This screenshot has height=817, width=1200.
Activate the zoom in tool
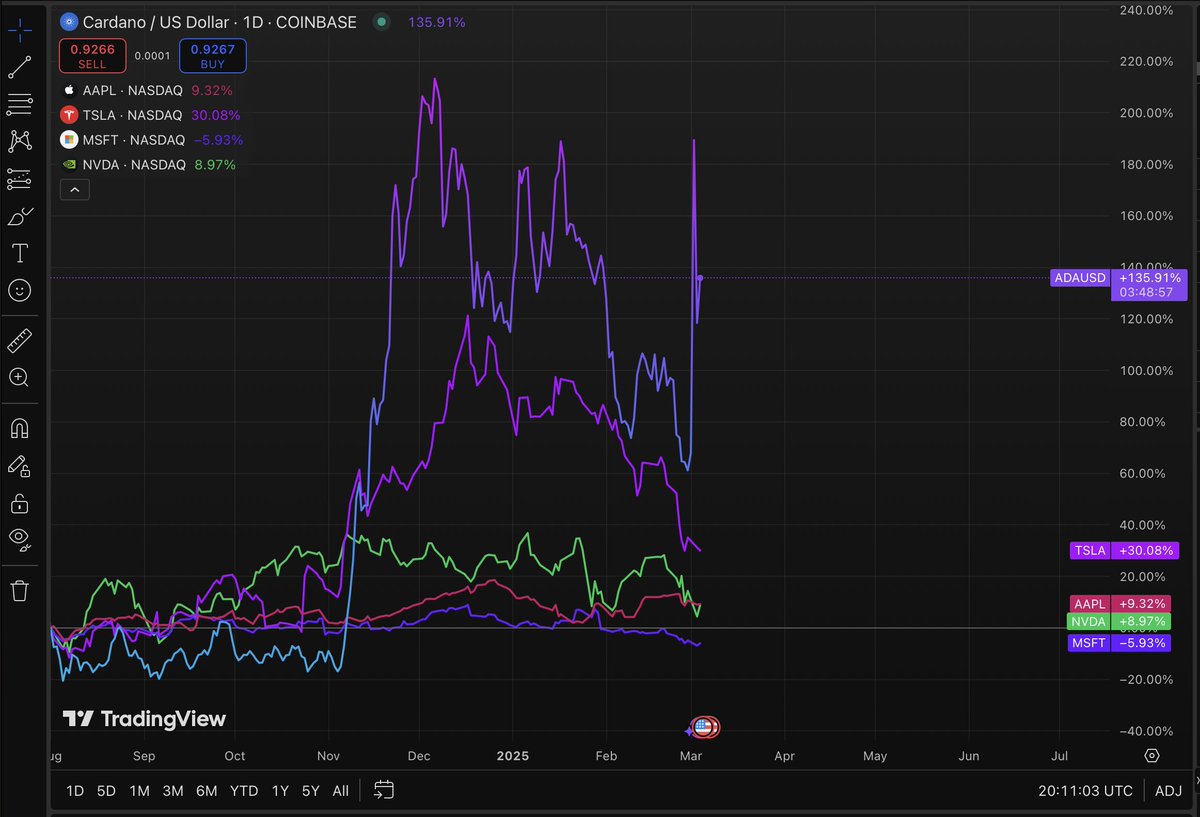tap(19, 377)
